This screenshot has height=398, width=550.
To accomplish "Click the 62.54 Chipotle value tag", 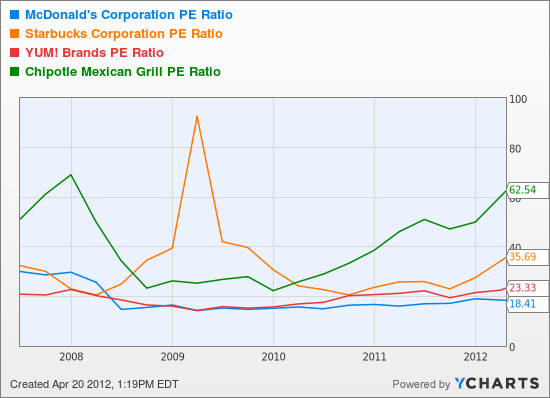I will pos(527,190).
